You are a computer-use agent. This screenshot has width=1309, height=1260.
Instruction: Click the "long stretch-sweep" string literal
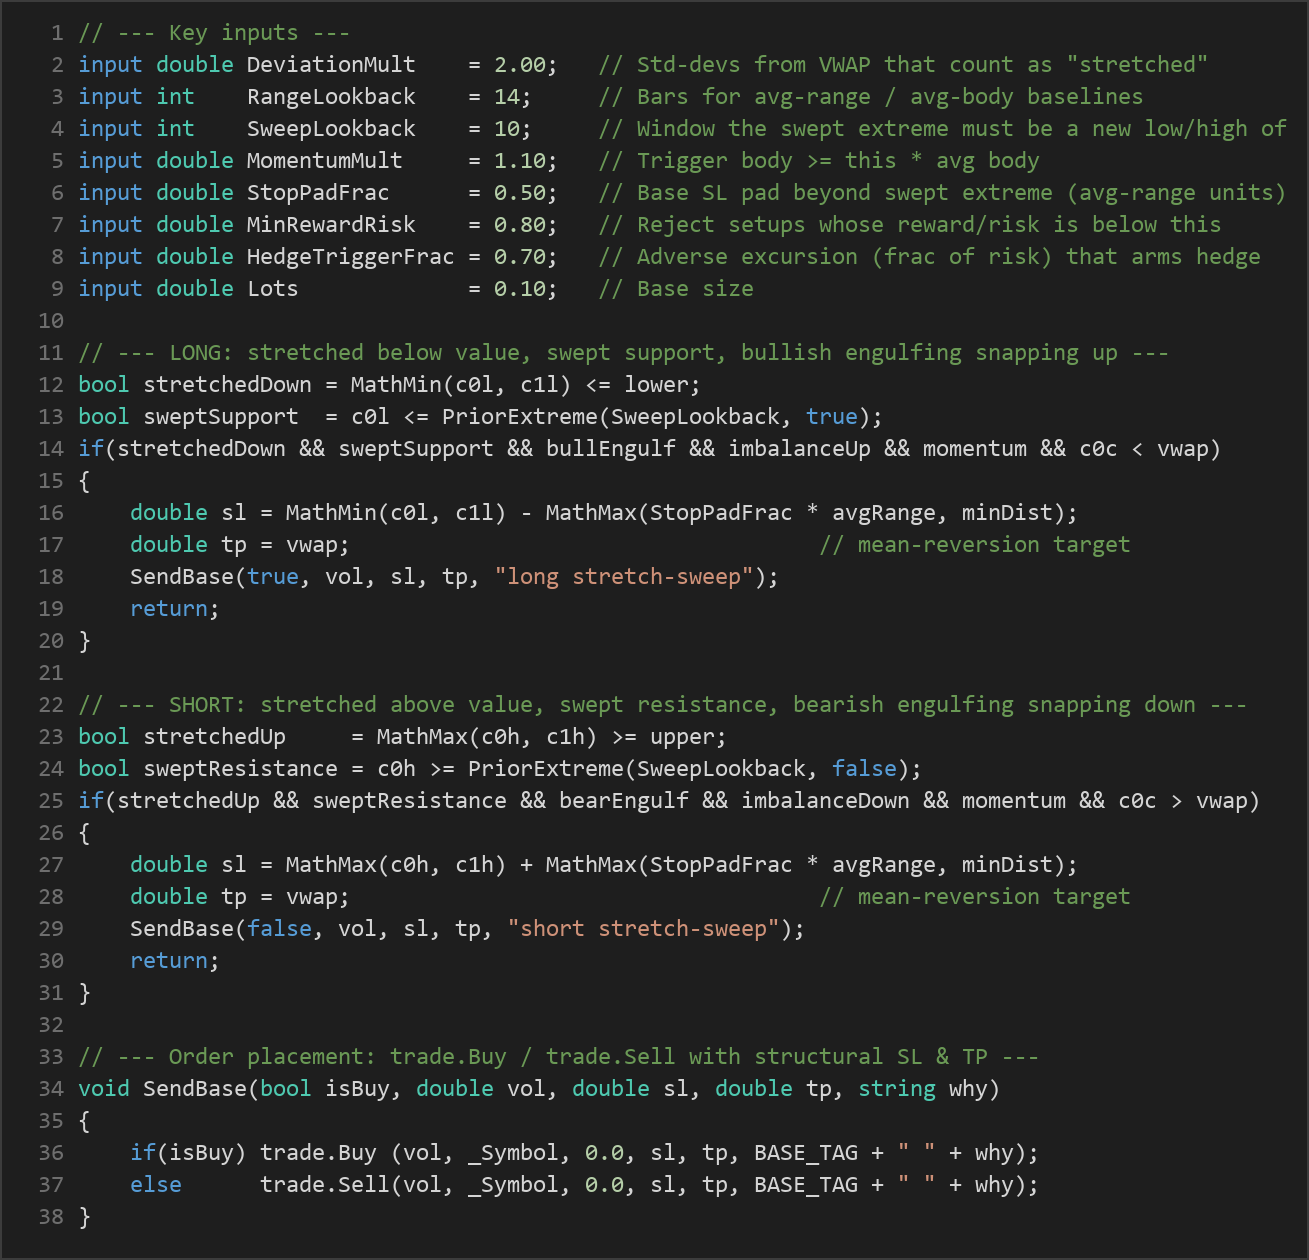point(624,577)
